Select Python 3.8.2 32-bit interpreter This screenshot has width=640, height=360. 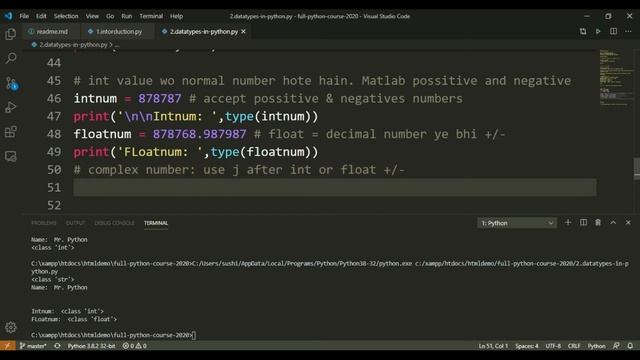tap(91, 346)
